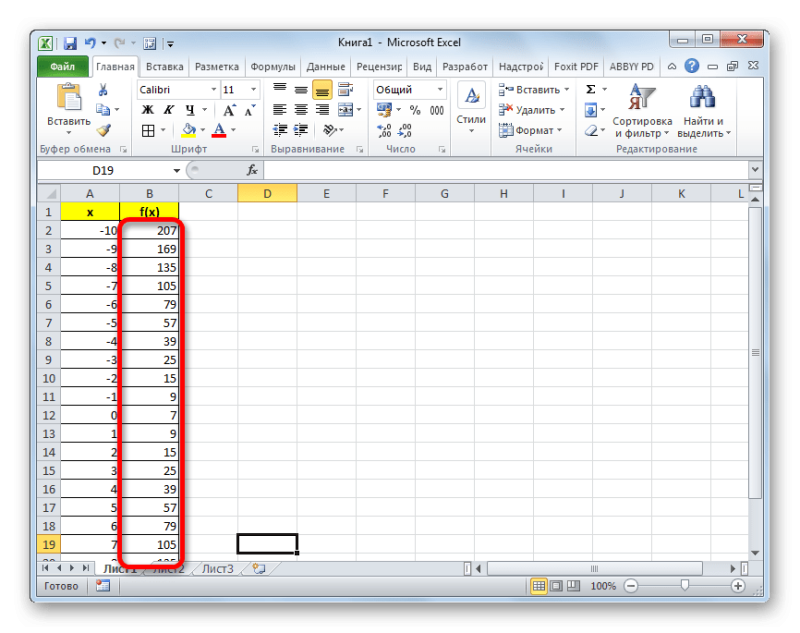The image size is (800, 633).
Task: Expand the Общий number format dropdown
Action: click(440, 90)
